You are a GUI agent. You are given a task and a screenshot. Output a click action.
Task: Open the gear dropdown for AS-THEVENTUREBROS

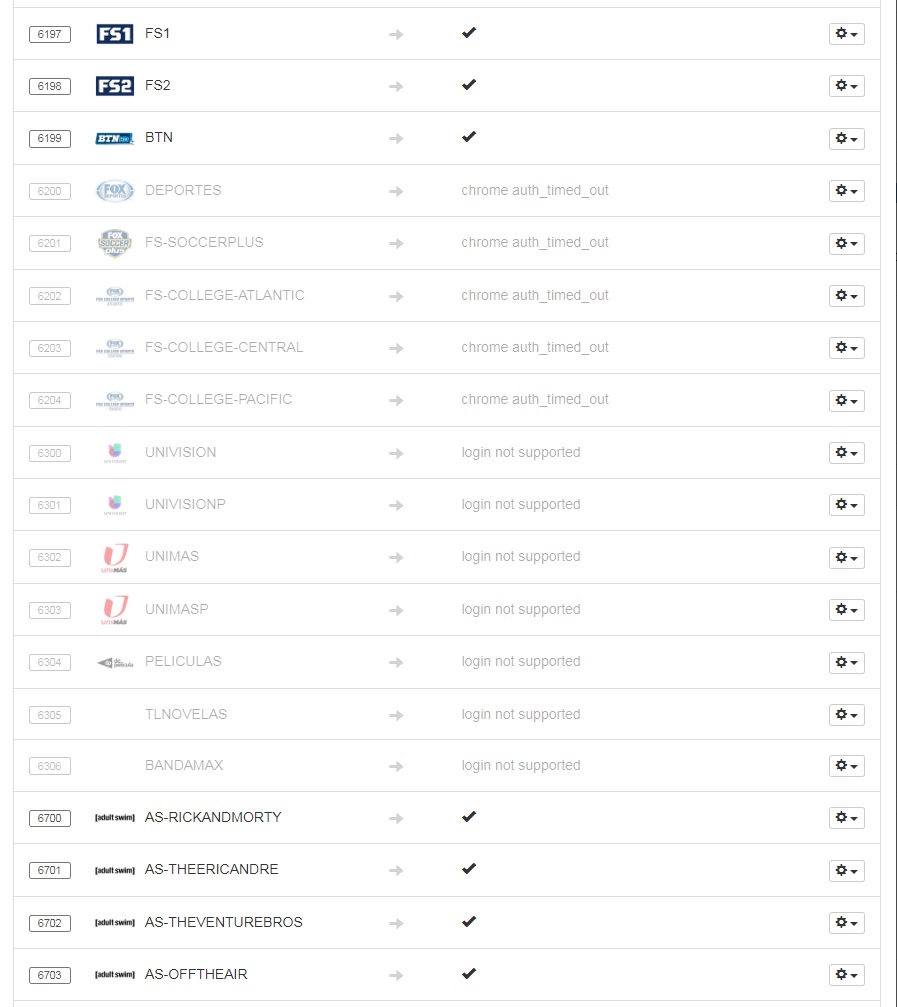click(x=846, y=922)
